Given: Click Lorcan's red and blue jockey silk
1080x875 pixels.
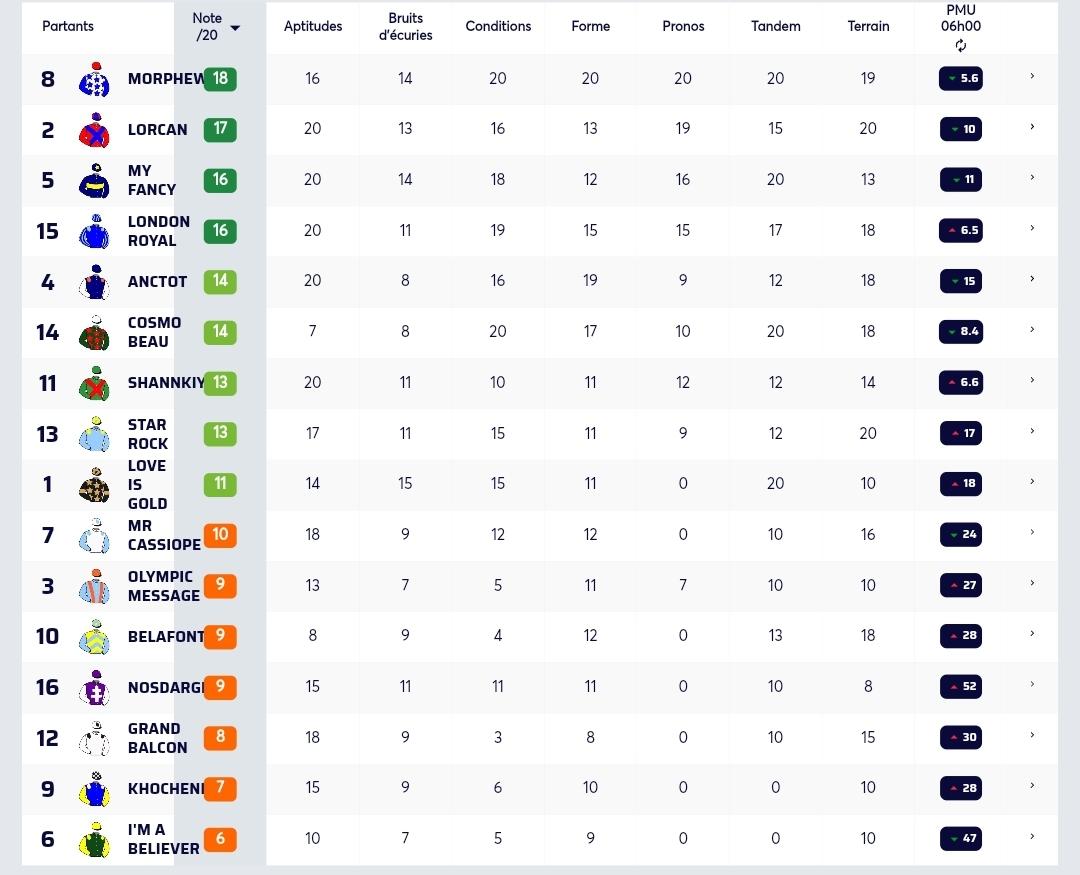Looking at the screenshot, I should 94,130.
